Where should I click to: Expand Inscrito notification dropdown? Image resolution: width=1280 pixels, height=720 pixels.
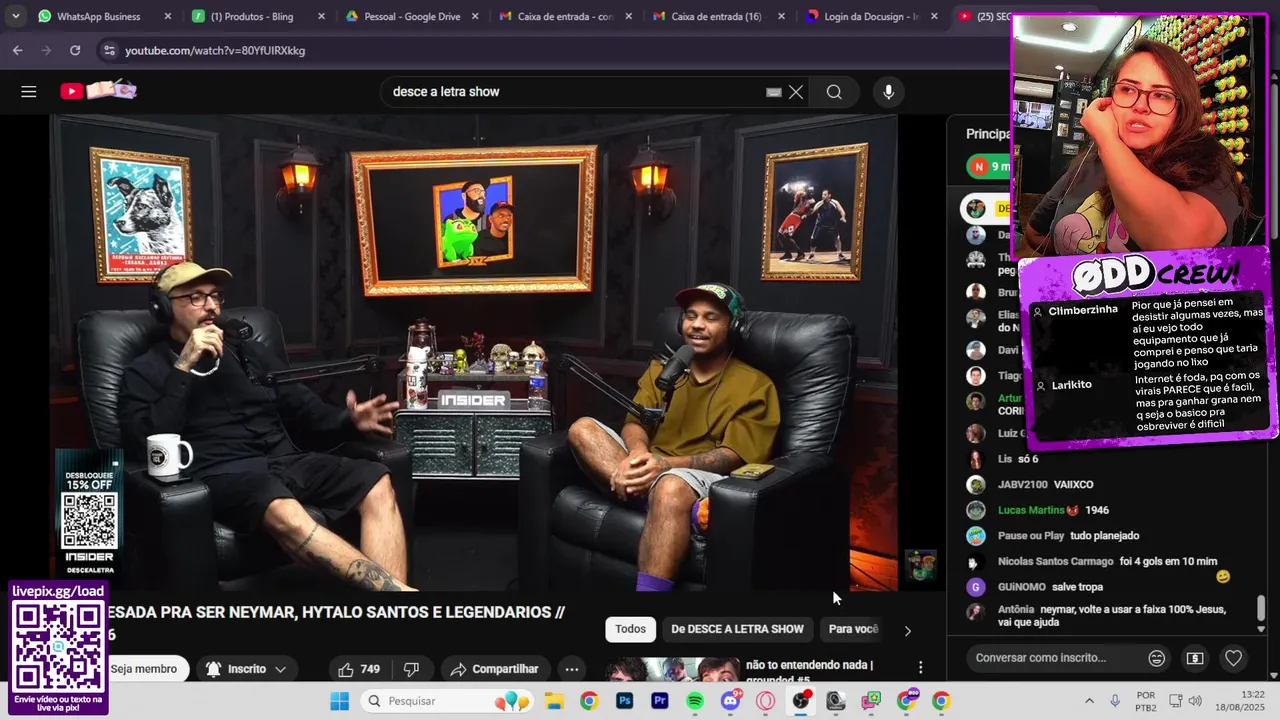[x=280, y=669]
